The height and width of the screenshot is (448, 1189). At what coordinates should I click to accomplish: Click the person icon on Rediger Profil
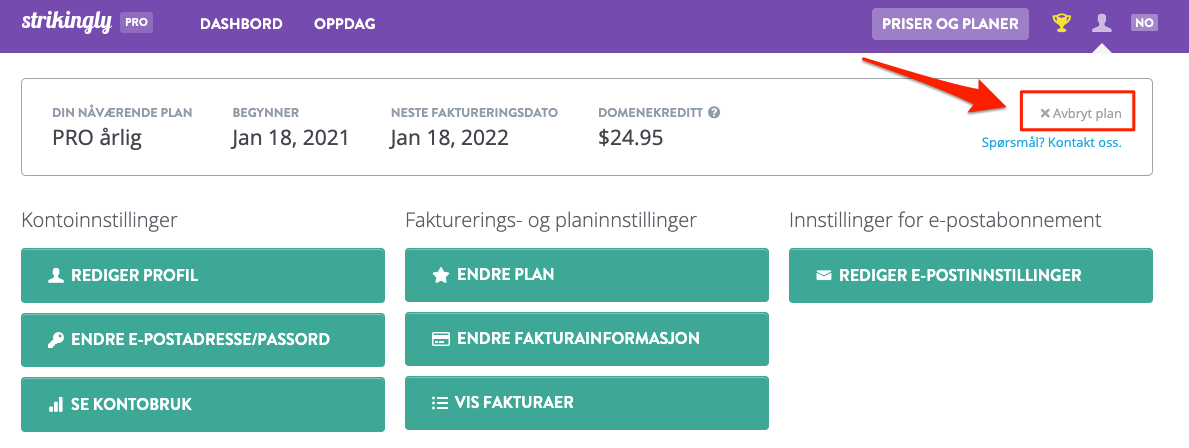pyautogui.click(x=55, y=275)
